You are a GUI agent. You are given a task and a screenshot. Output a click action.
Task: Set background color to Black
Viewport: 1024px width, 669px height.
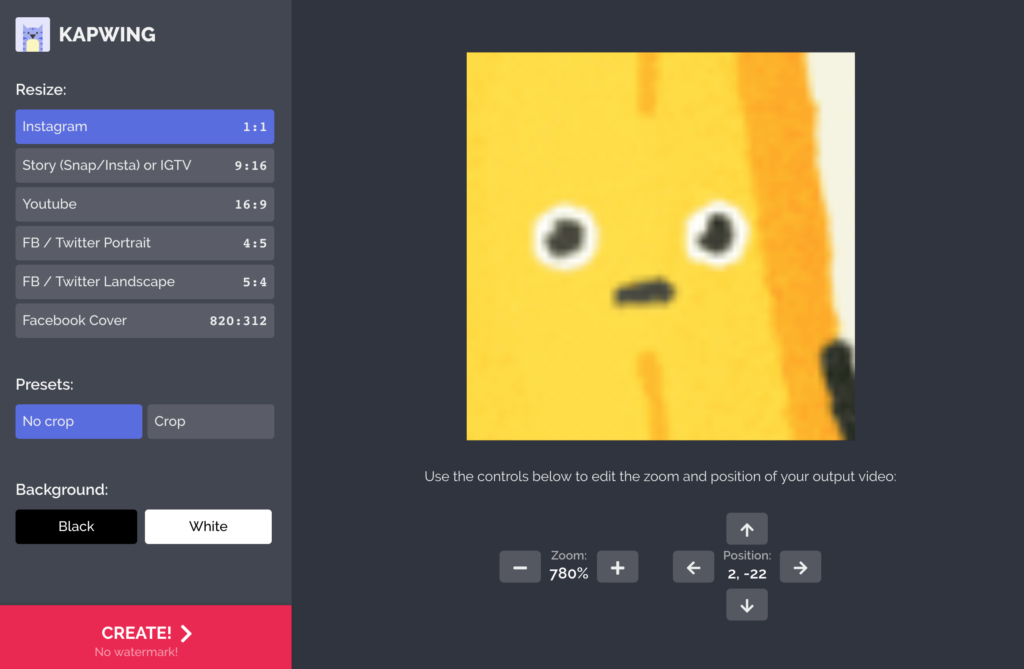(x=76, y=527)
